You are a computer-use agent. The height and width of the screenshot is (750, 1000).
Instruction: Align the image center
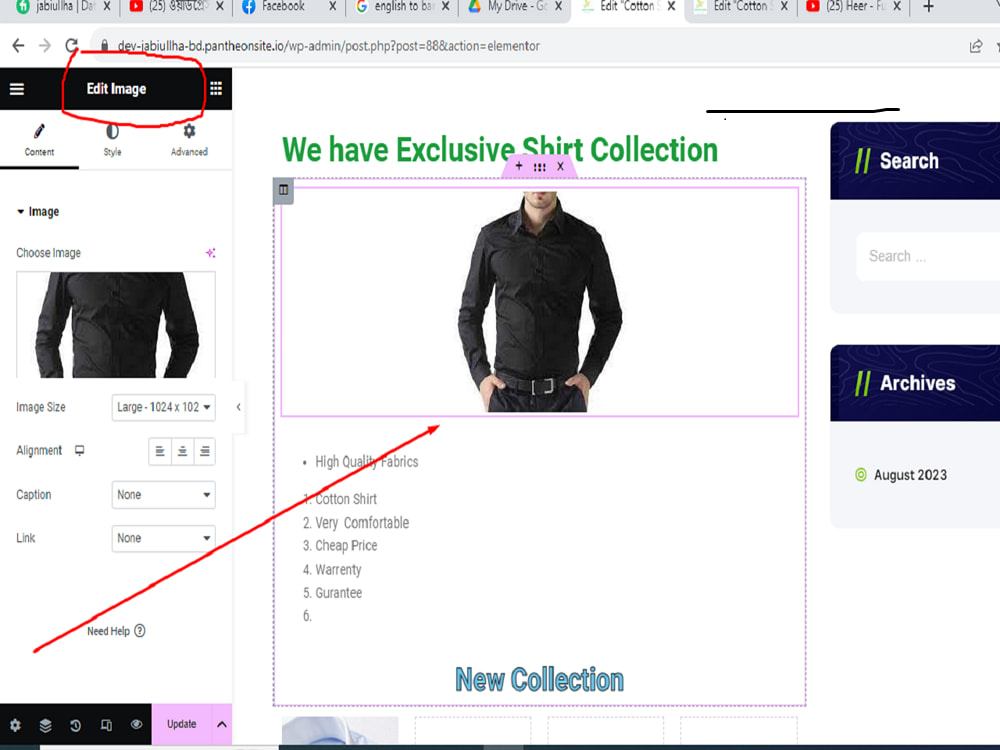pyautogui.click(x=182, y=451)
